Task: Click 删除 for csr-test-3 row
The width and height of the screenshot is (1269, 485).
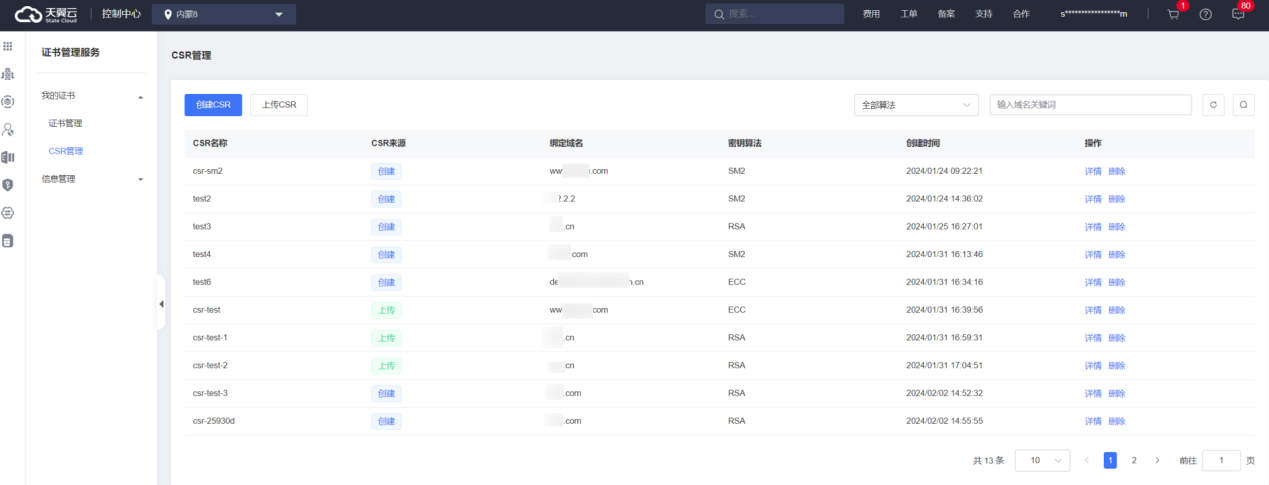Action: [x=1116, y=393]
